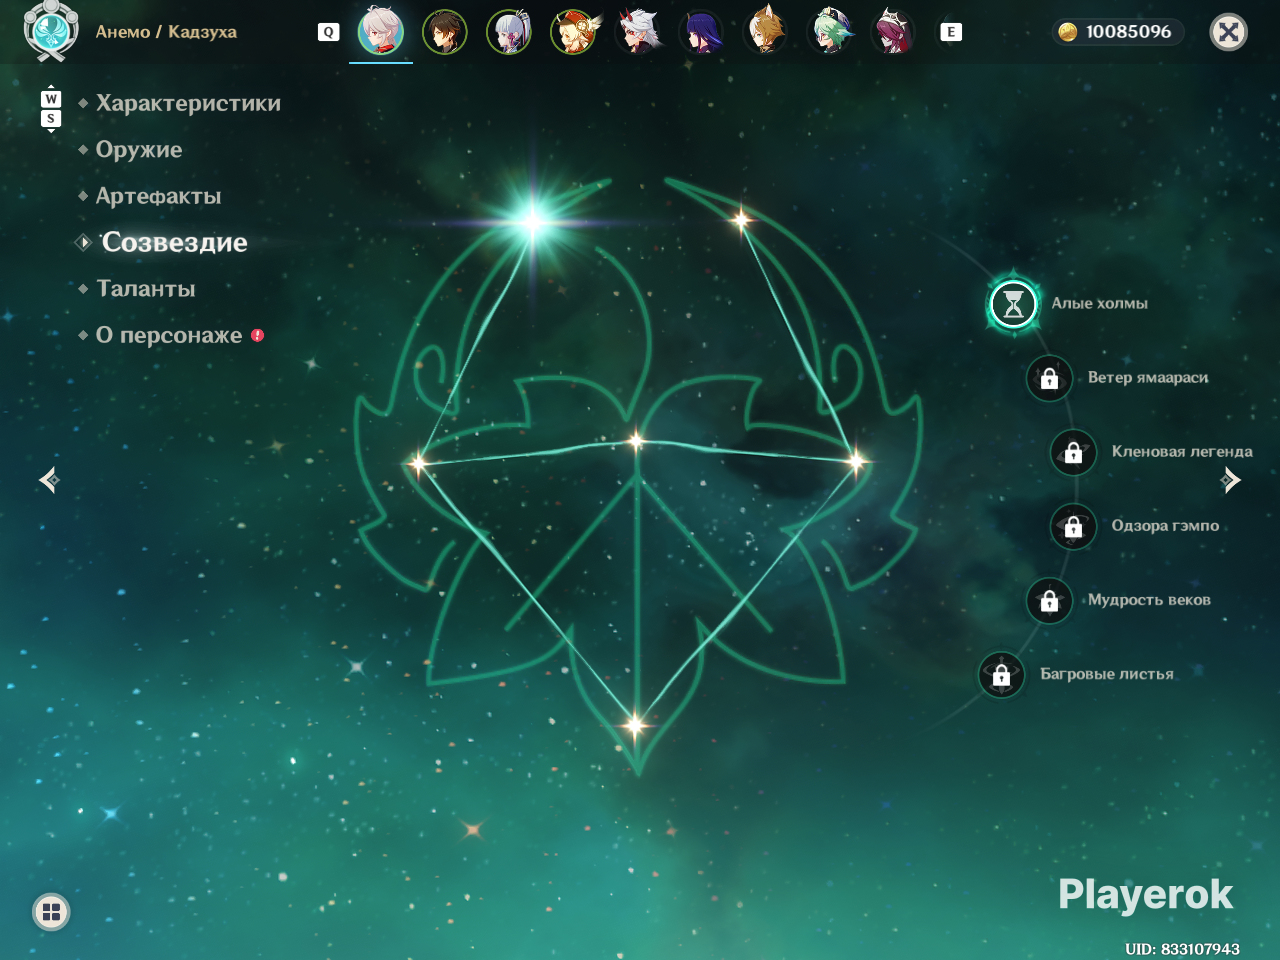This screenshot has height=960, width=1280.
Task: Open the О персонаже menu section
Action: click(169, 335)
